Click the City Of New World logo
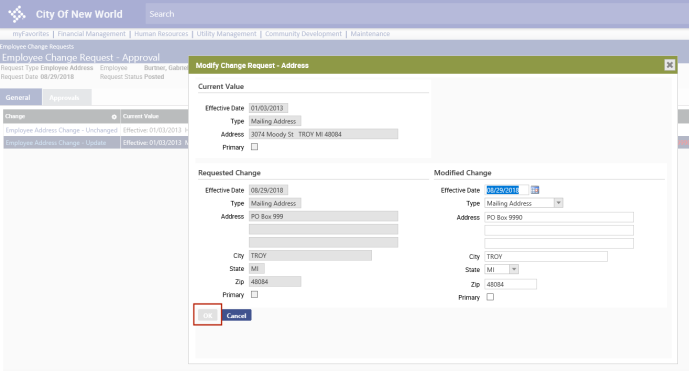The width and height of the screenshot is (689, 373). click(17, 14)
